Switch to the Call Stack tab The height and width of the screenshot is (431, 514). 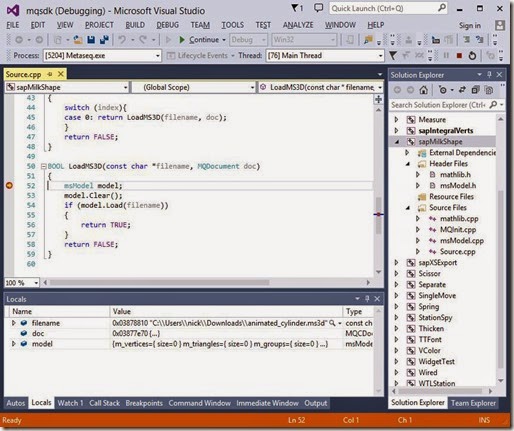click(104, 403)
